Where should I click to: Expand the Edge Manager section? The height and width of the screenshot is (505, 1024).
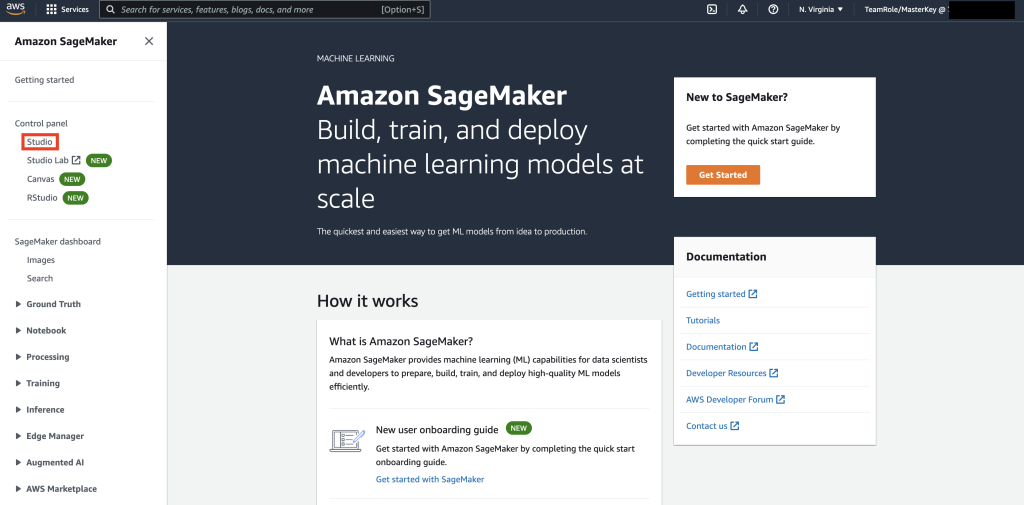click(50, 436)
